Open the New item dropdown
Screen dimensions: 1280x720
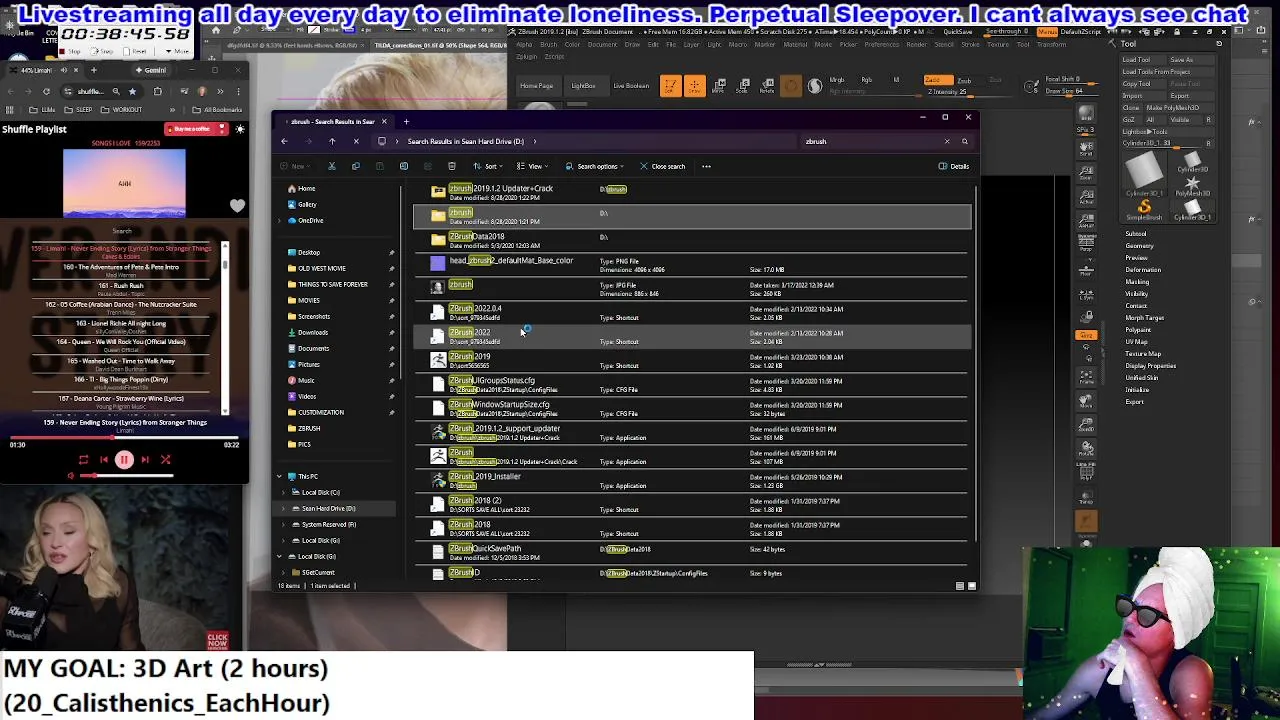coord(294,166)
